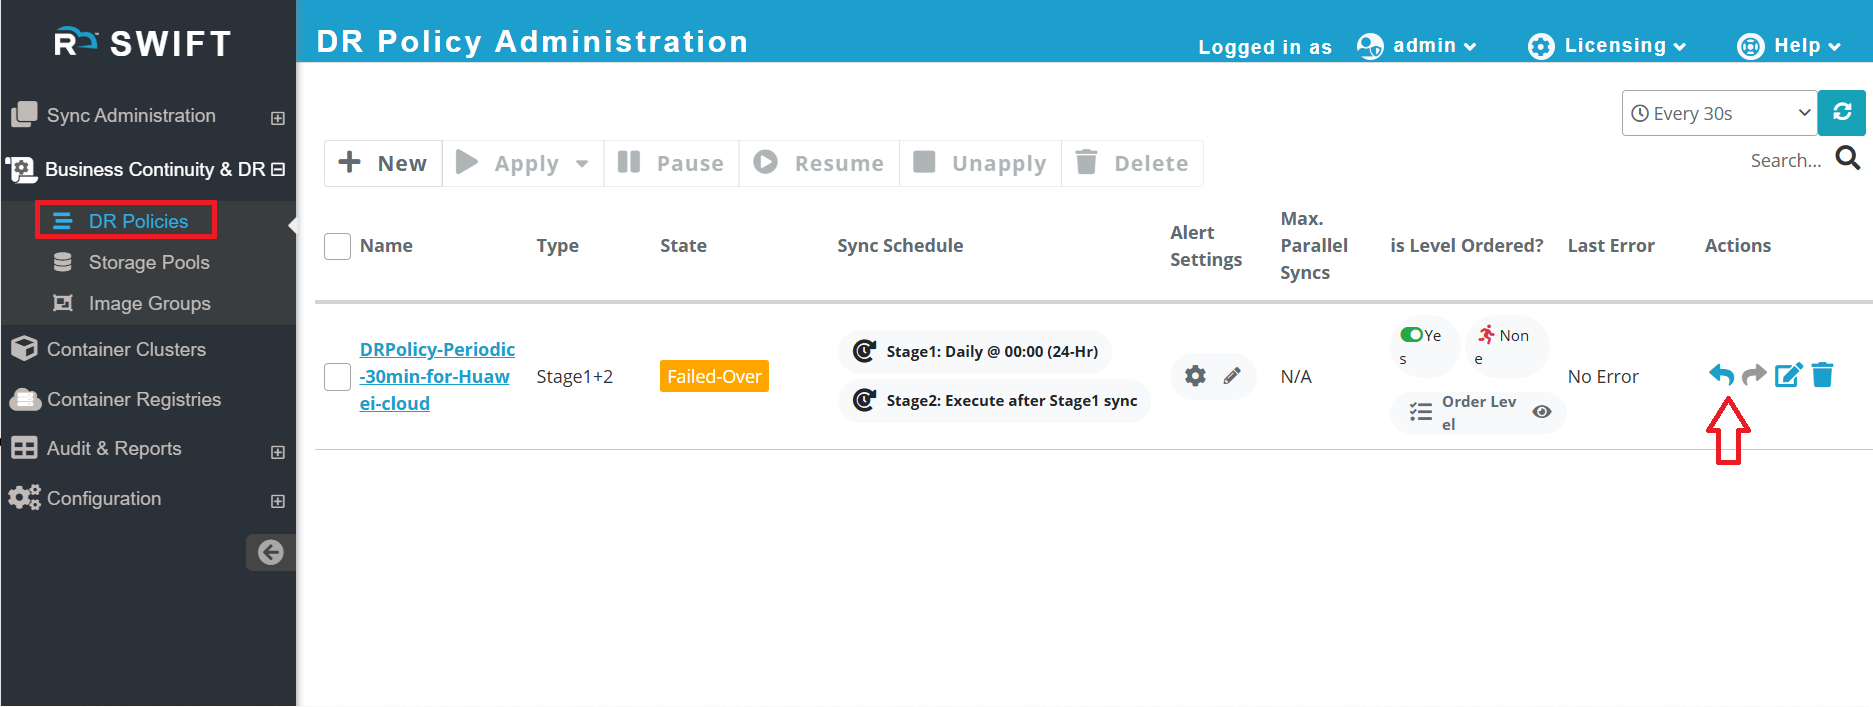
Task: Click the Stage1+2 type cell
Action: pyautogui.click(x=574, y=376)
